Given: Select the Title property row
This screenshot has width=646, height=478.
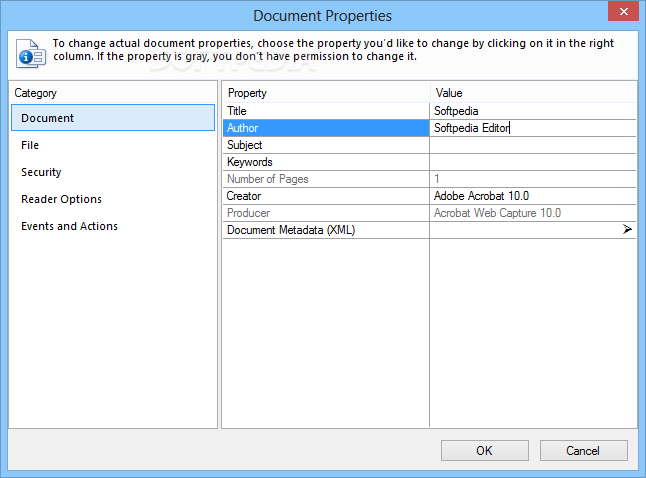Looking at the screenshot, I should click(x=326, y=111).
